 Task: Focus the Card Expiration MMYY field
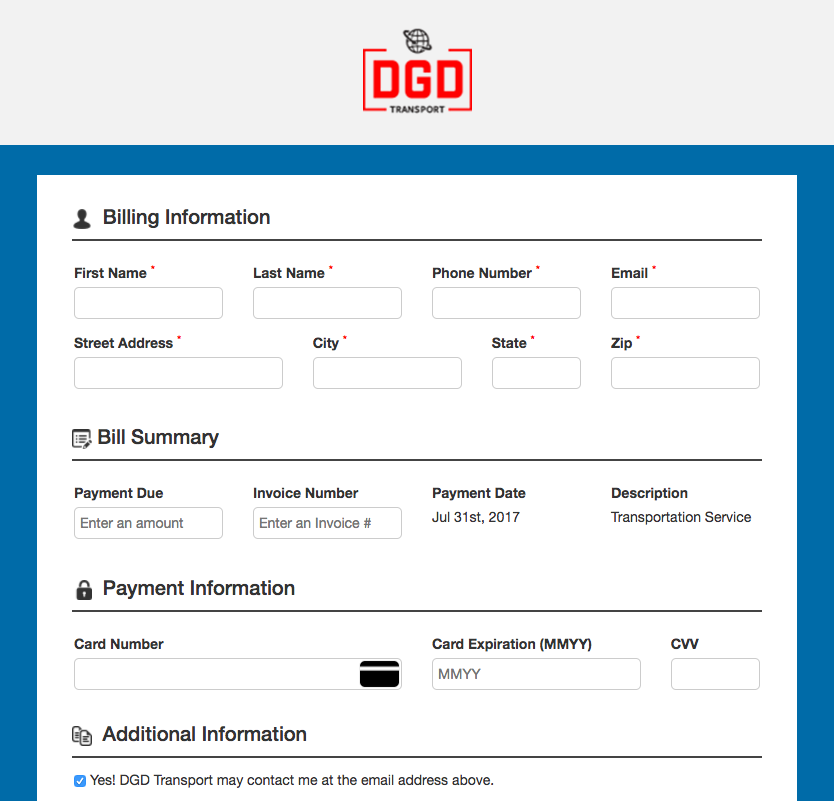pos(536,674)
